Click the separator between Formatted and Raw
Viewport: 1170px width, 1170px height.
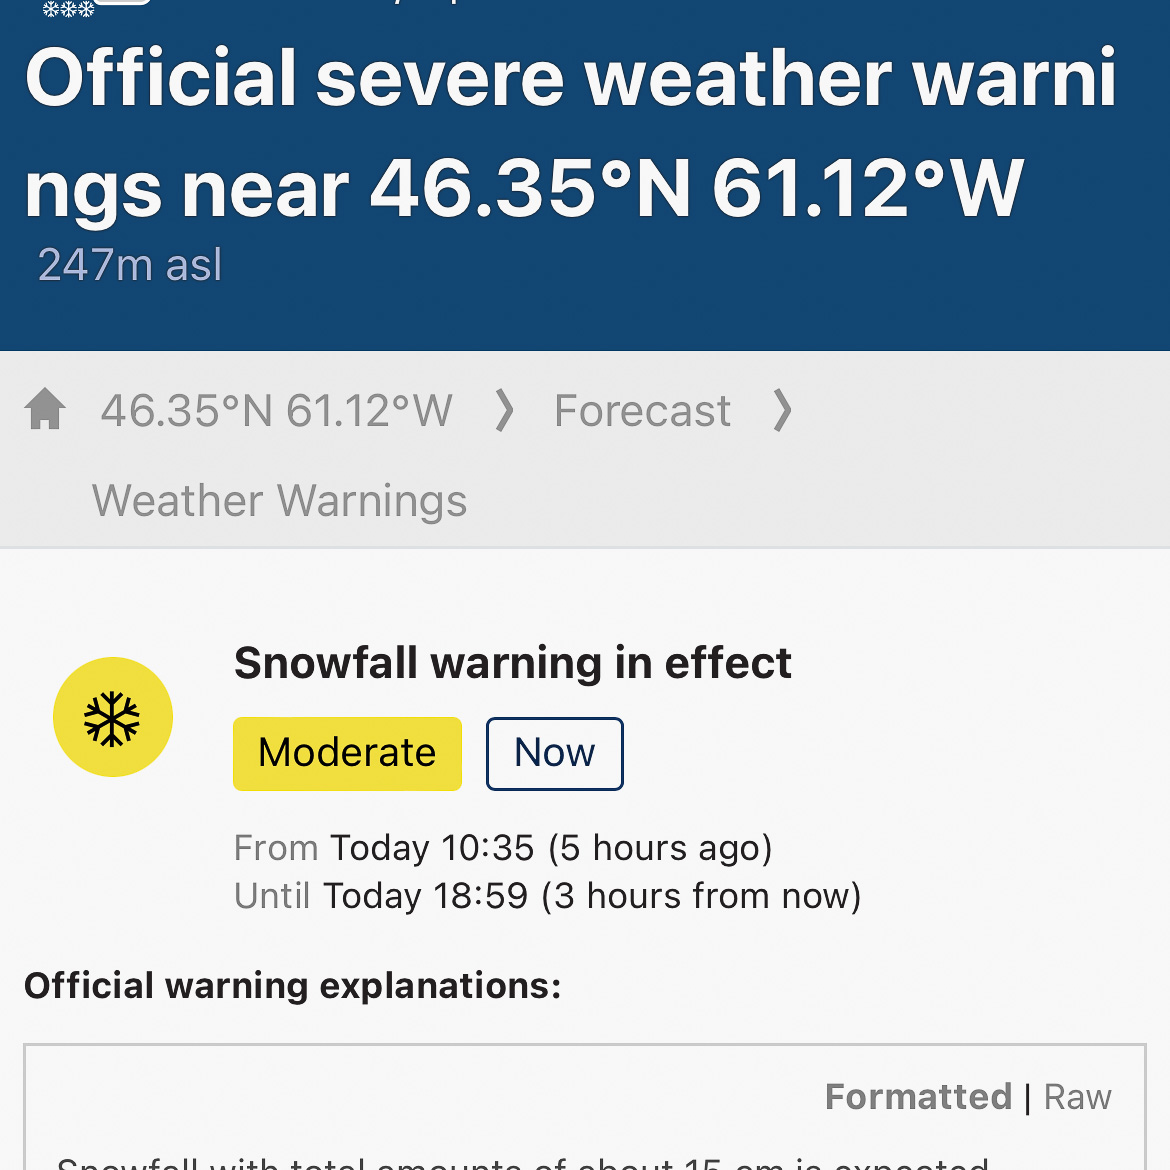coord(1027,1098)
